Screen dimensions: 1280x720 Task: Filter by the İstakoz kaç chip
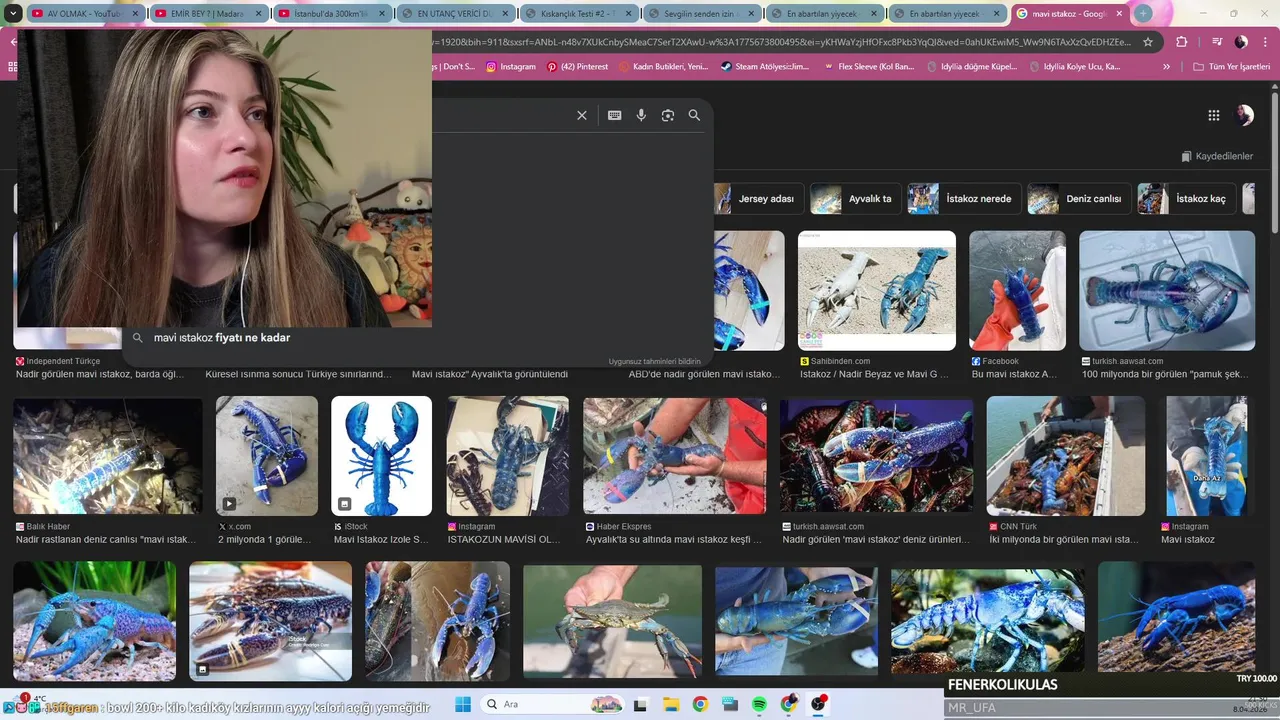(x=1187, y=198)
